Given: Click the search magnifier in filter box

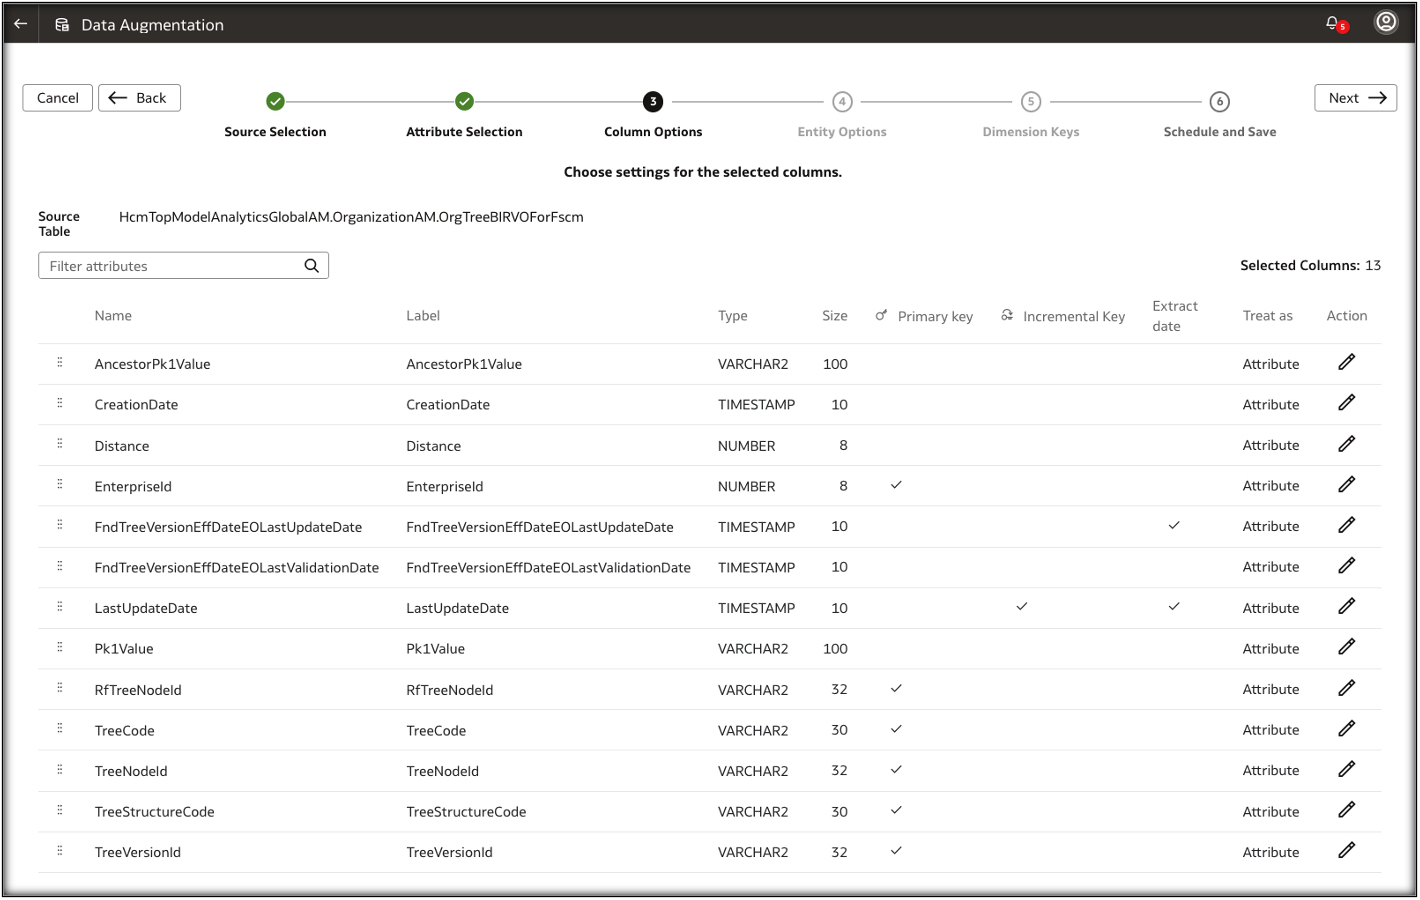Looking at the screenshot, I should (x=312, y=266).
